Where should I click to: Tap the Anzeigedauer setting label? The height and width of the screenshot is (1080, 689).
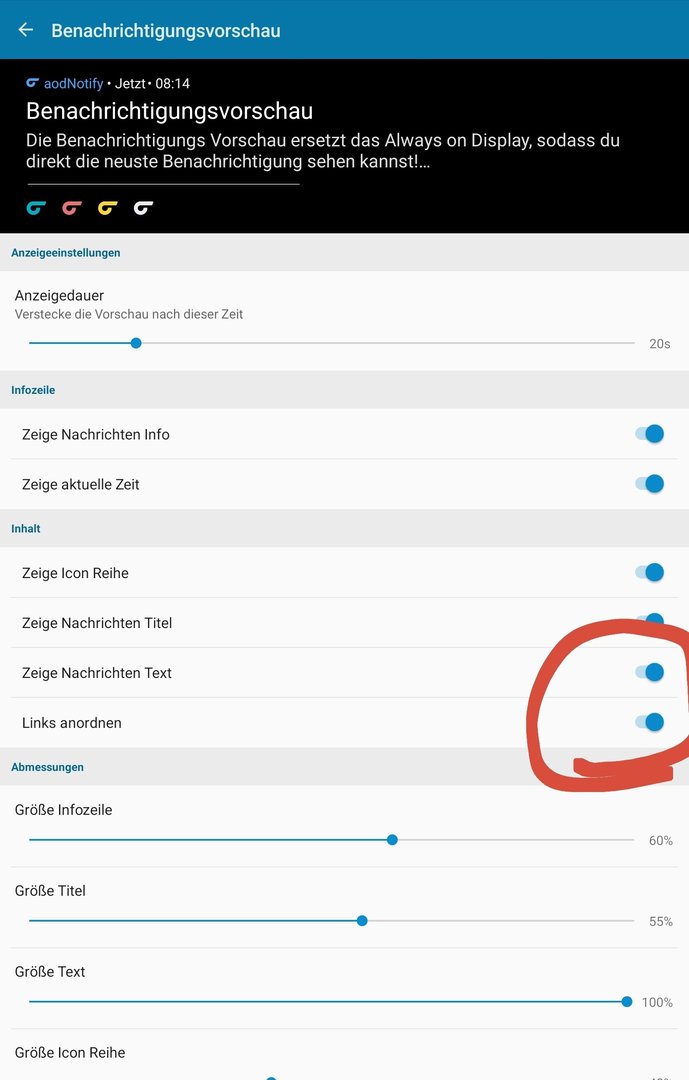pyautogui.click(x=59, y=295)
